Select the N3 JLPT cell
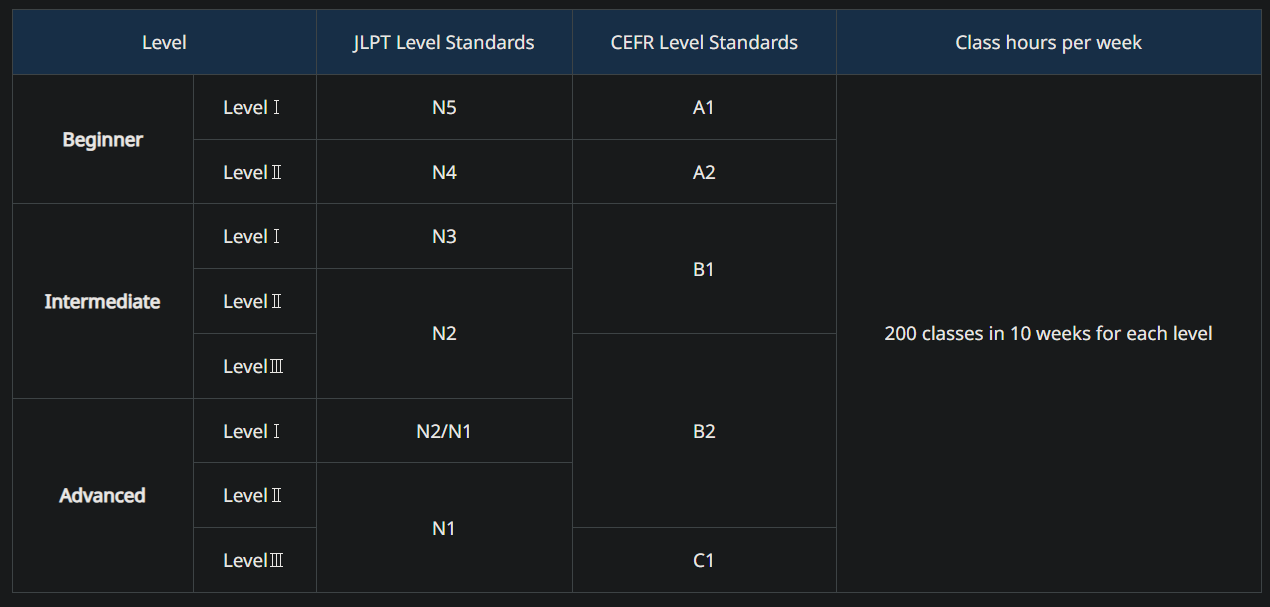The width and height of the screenshot is (1270, 607). click(x=444, y=236)
